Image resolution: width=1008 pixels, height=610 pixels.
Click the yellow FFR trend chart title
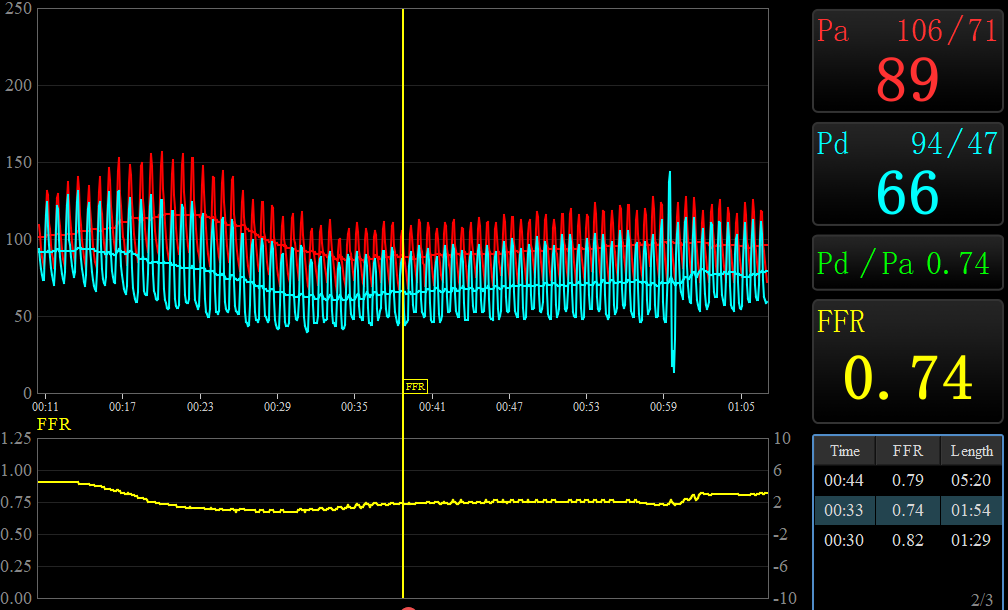54,425
